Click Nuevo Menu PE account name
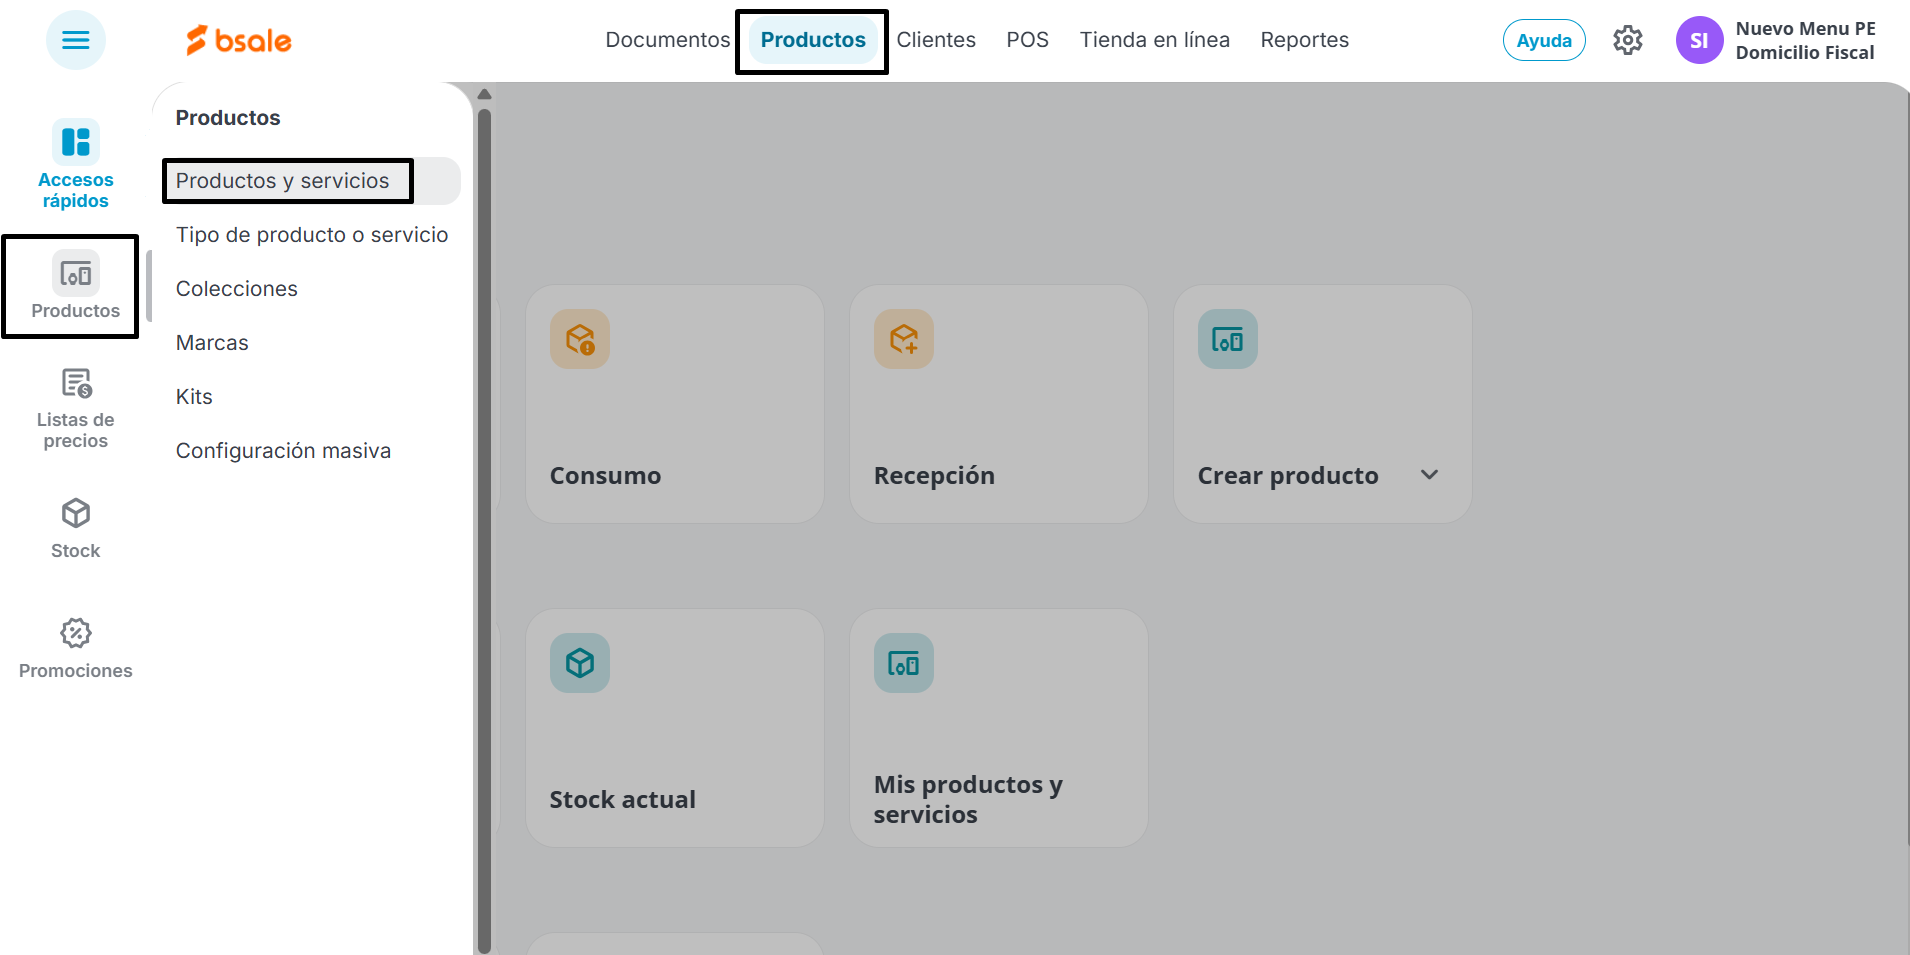1910x955 pixels. (x=1806, y=29)
